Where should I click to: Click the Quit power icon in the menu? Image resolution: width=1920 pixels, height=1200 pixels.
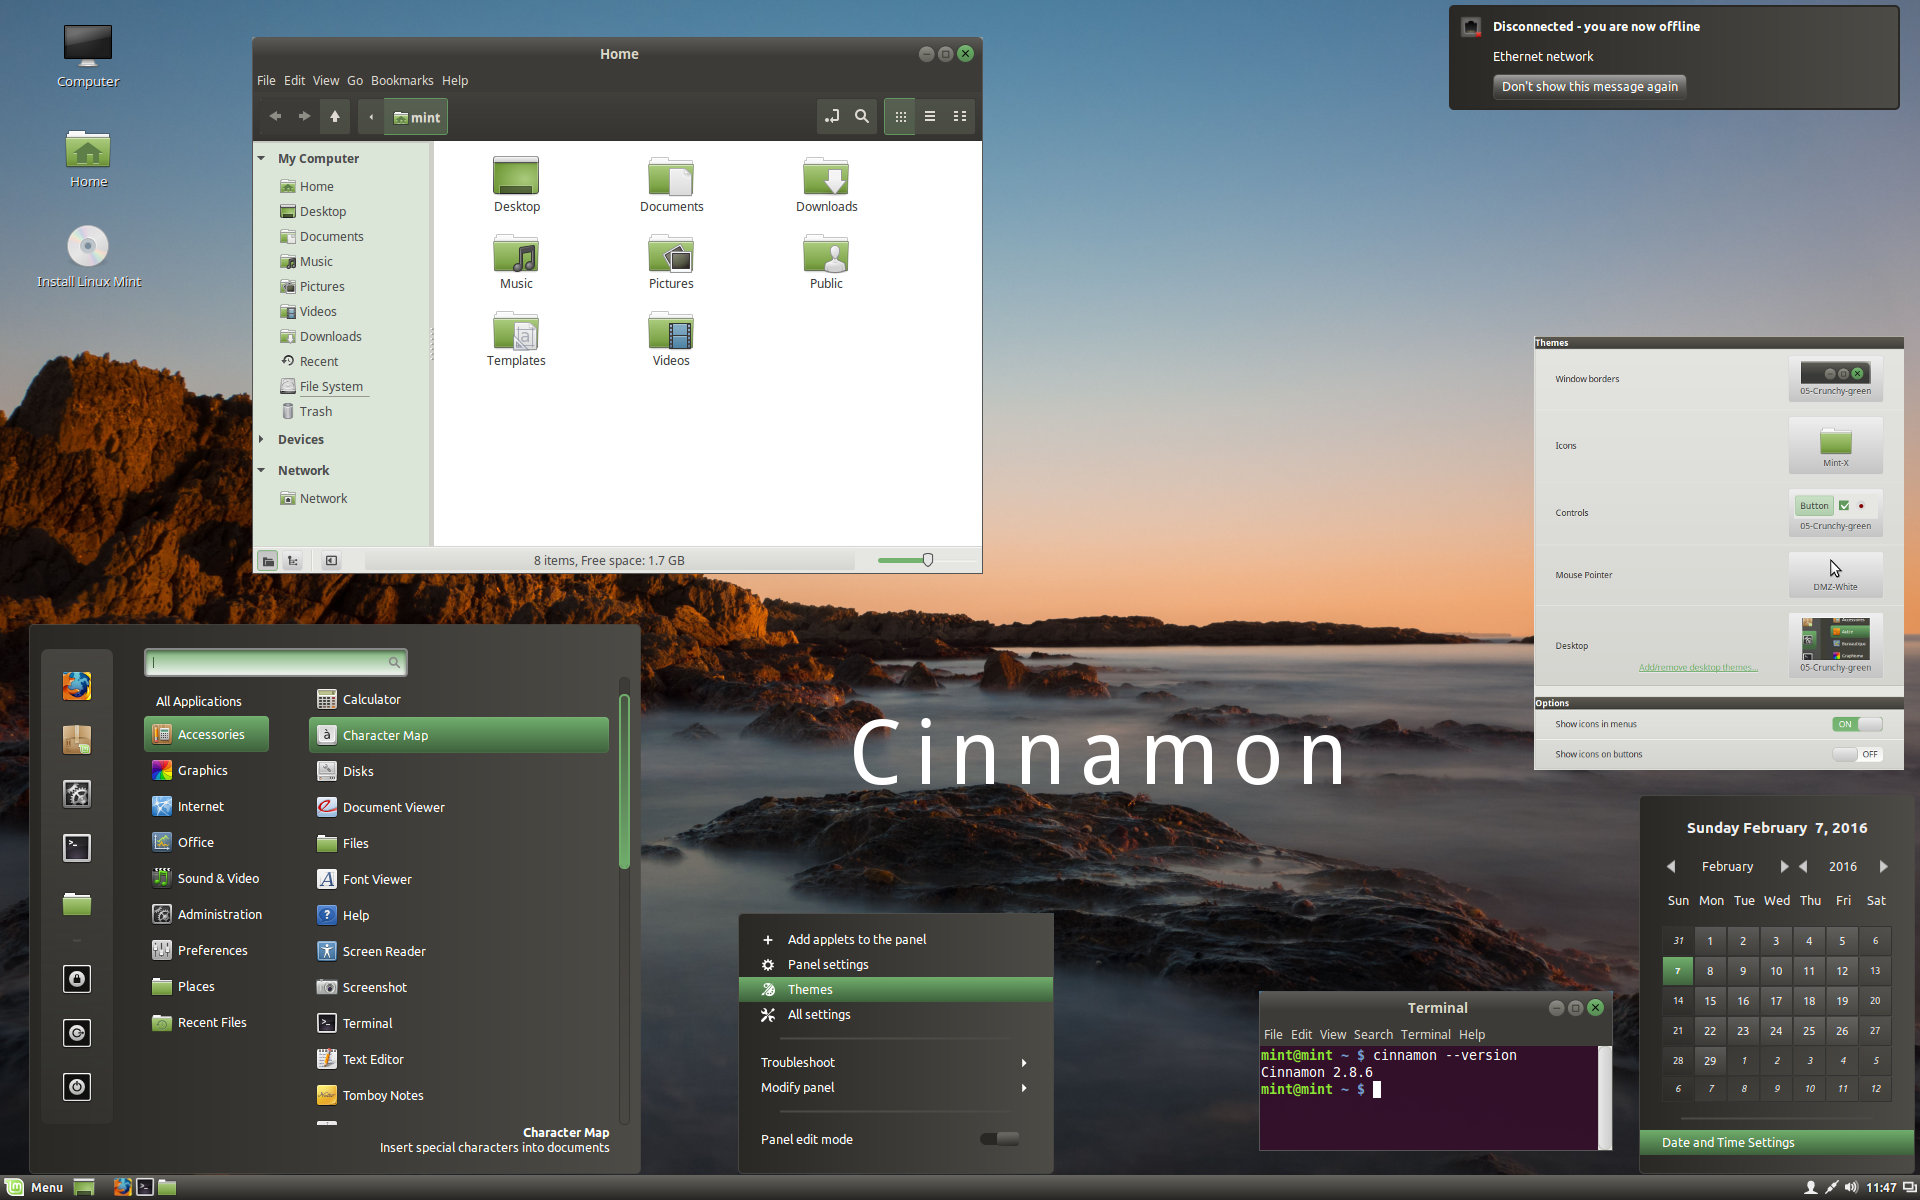pos(77,1087)
